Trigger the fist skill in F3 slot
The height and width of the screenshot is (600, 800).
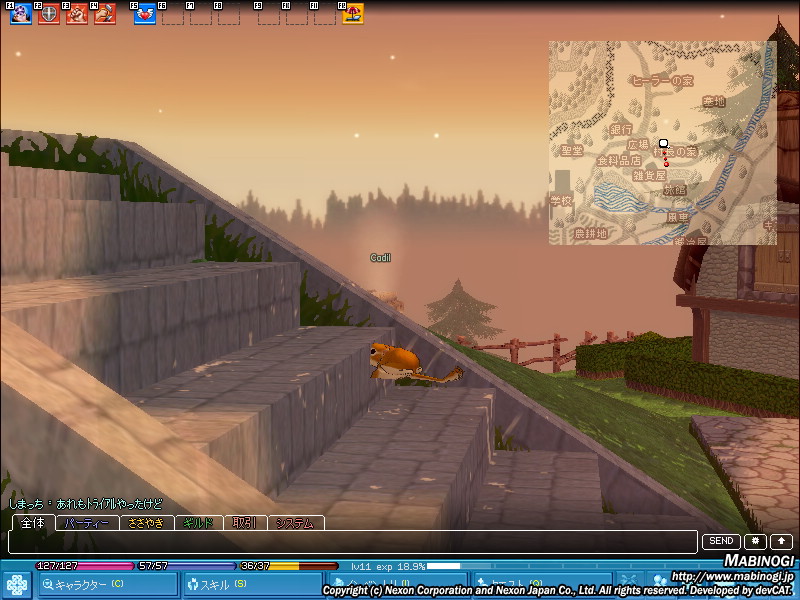point(76,14)
